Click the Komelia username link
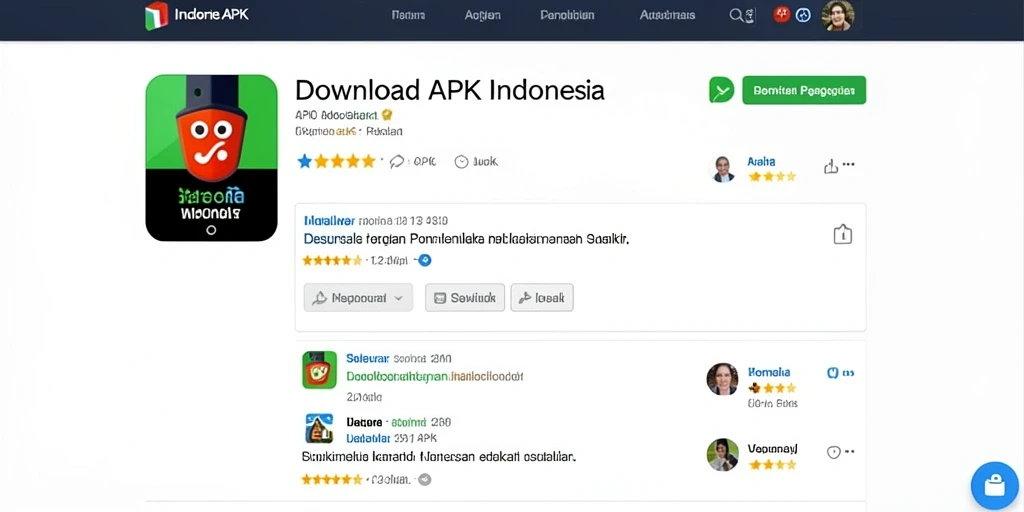The height and width of the screenshot is (512, 1024). coord(769,372)
